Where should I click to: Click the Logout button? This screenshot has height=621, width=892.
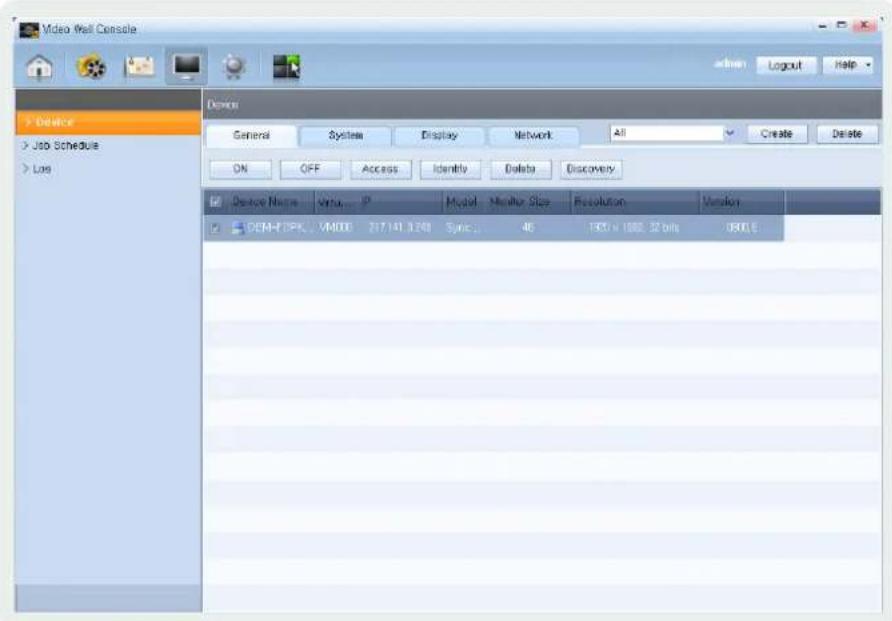(785, 65)
